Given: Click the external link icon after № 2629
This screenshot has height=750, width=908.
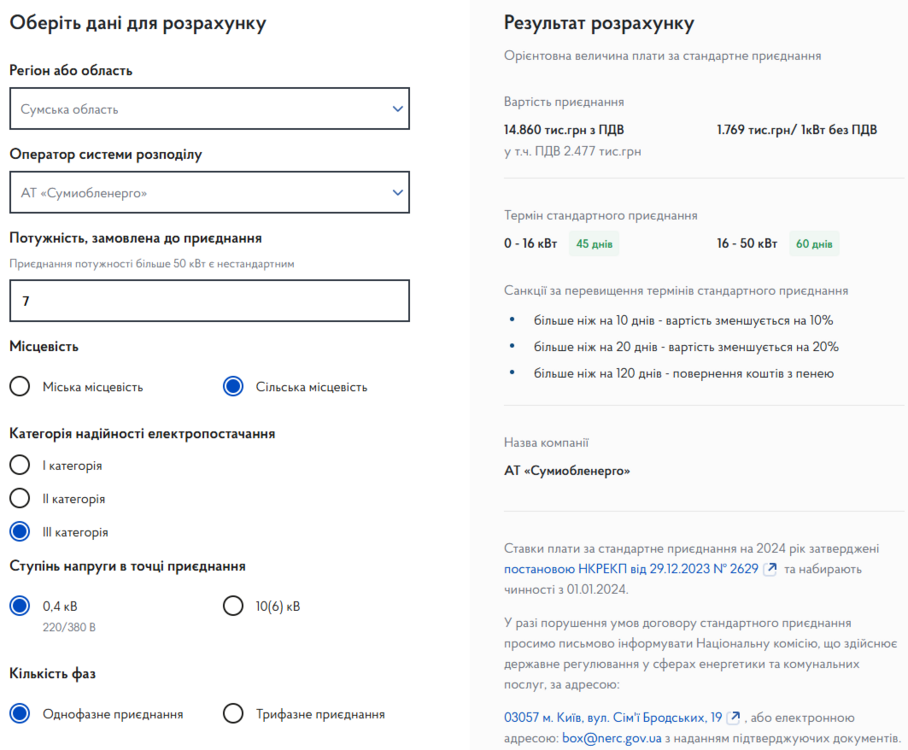Looking at the screenshot, I should 769,569.
